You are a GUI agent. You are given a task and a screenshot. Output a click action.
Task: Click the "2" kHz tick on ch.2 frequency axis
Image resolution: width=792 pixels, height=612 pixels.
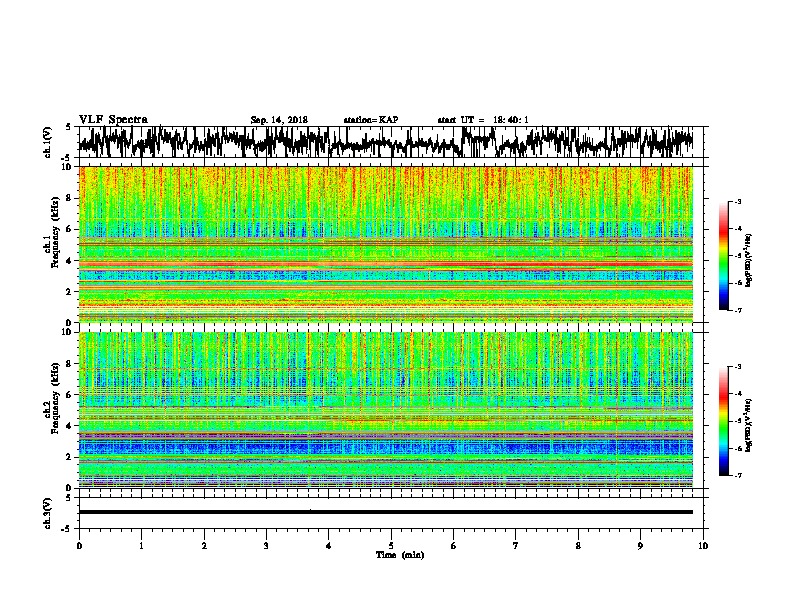pyautogui.click(x=70, y=457)
